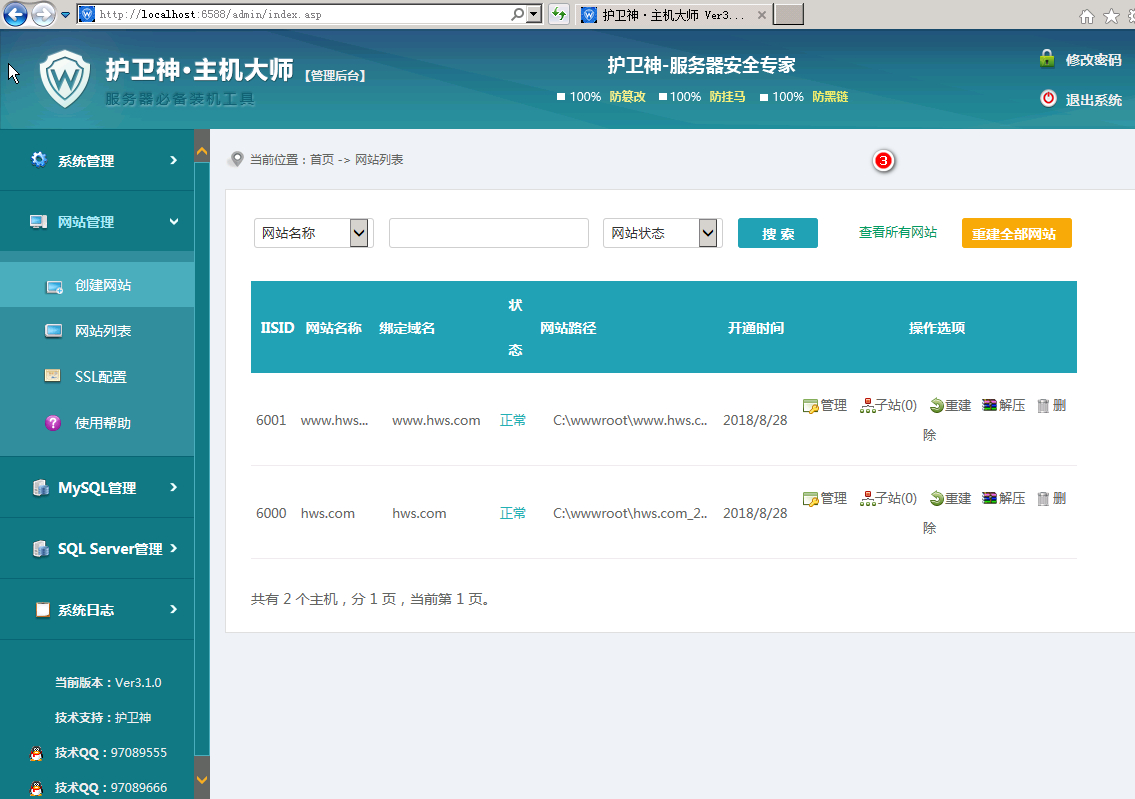Click the 管理 icon for www.hws.com row
This screenshot has height=799, width=1135.
[x=811, y=406]
